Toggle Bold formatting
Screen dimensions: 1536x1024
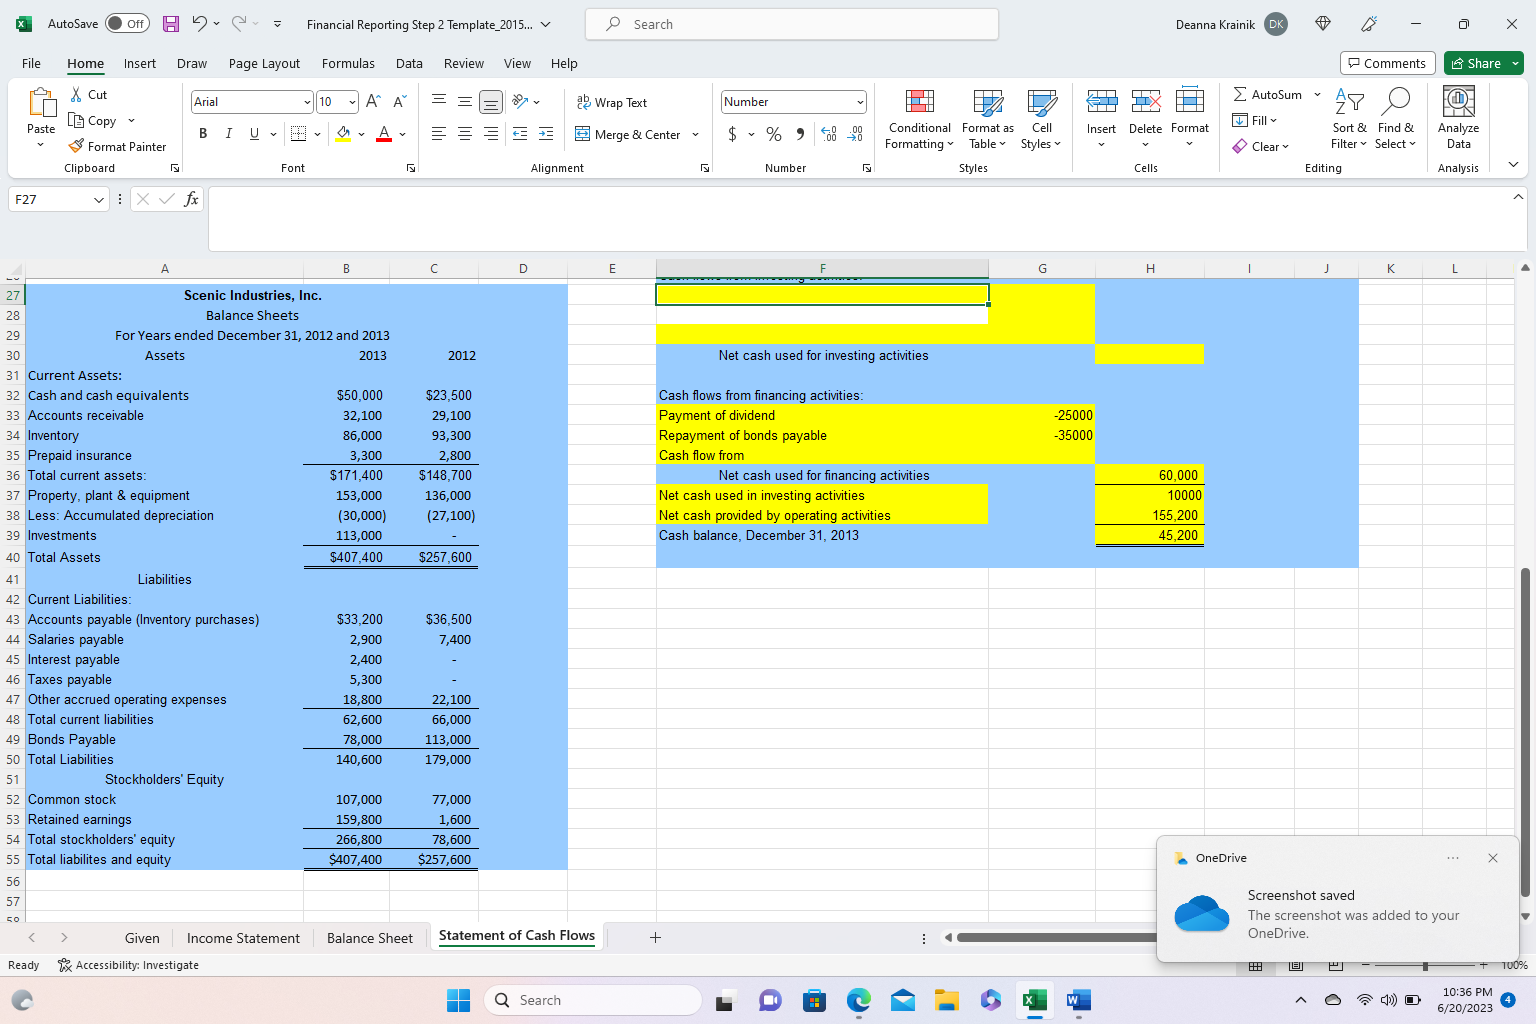(203, 134)
